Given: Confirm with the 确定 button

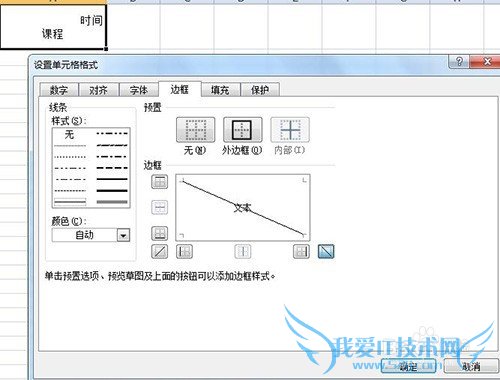Looking at the screenshot, I should coord(408,367).
